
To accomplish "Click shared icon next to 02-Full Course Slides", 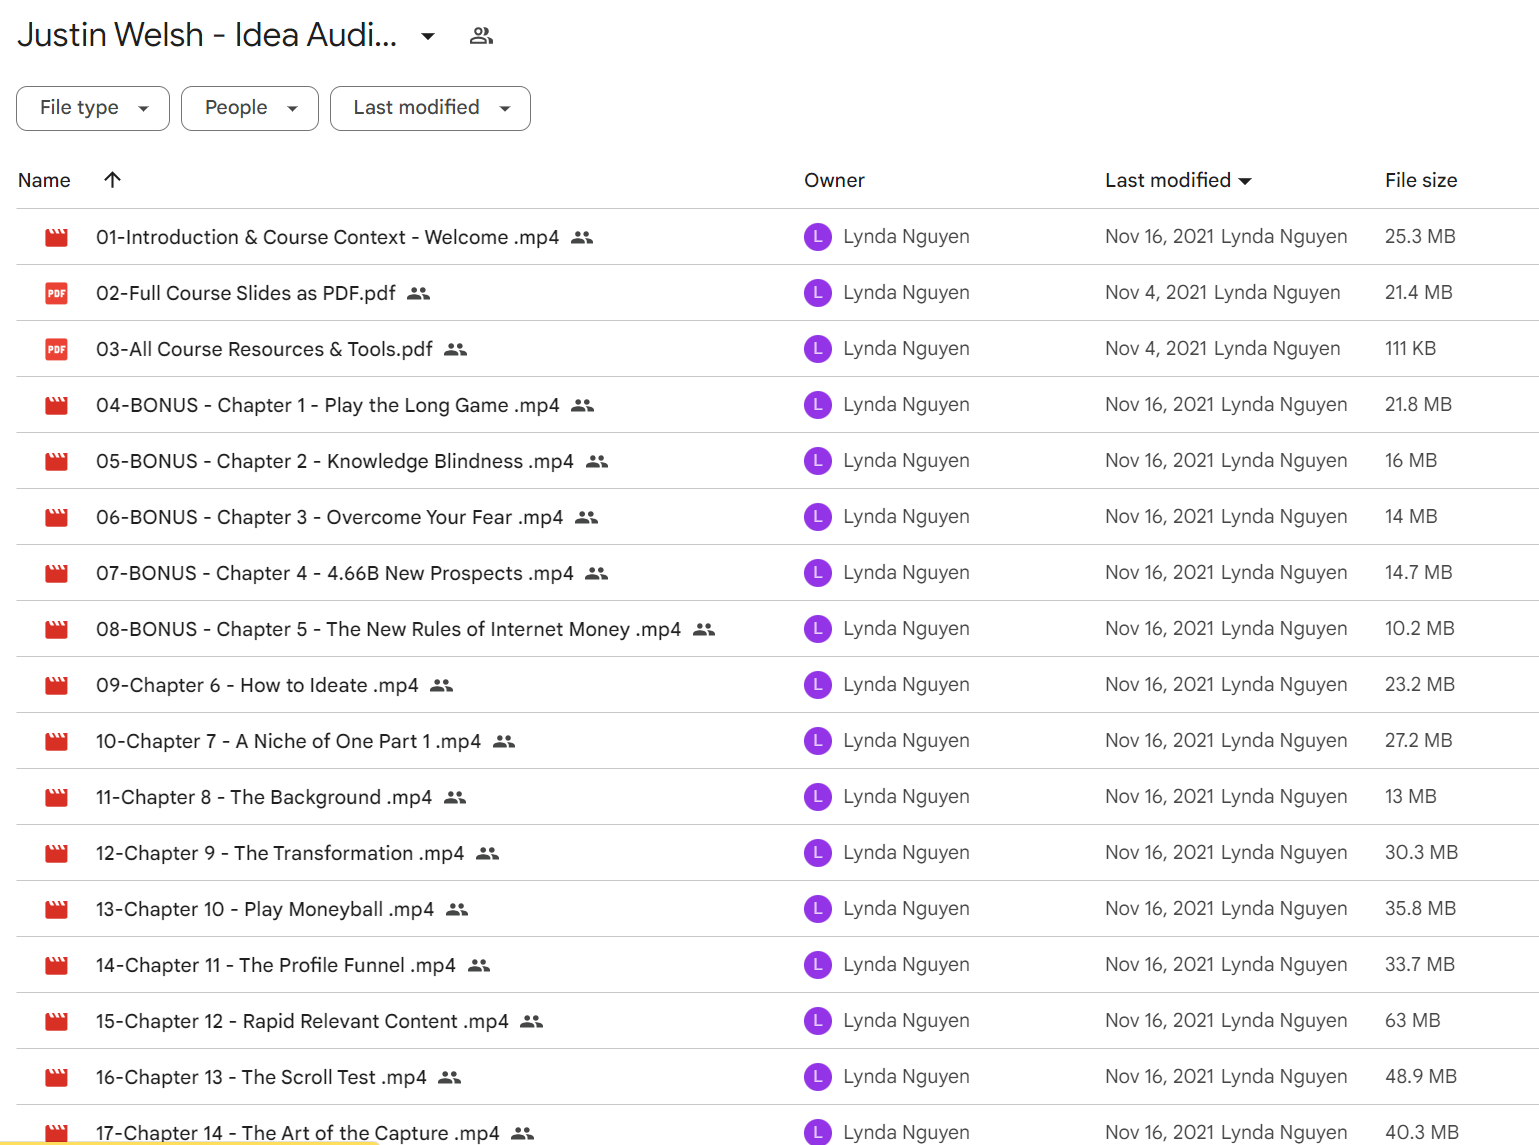I will [x=419, y=294].
